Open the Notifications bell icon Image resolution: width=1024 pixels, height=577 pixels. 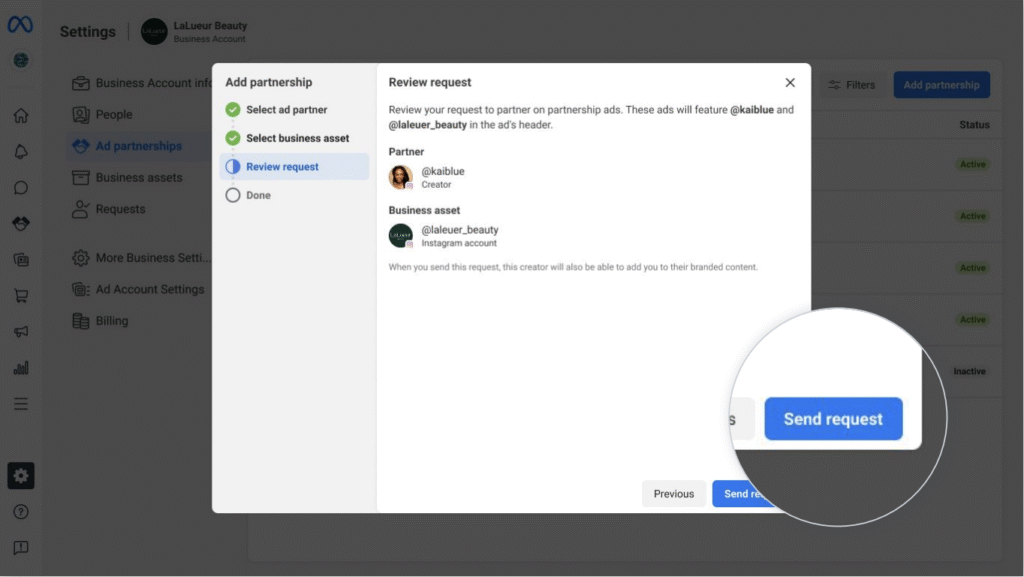pos(20,151)
